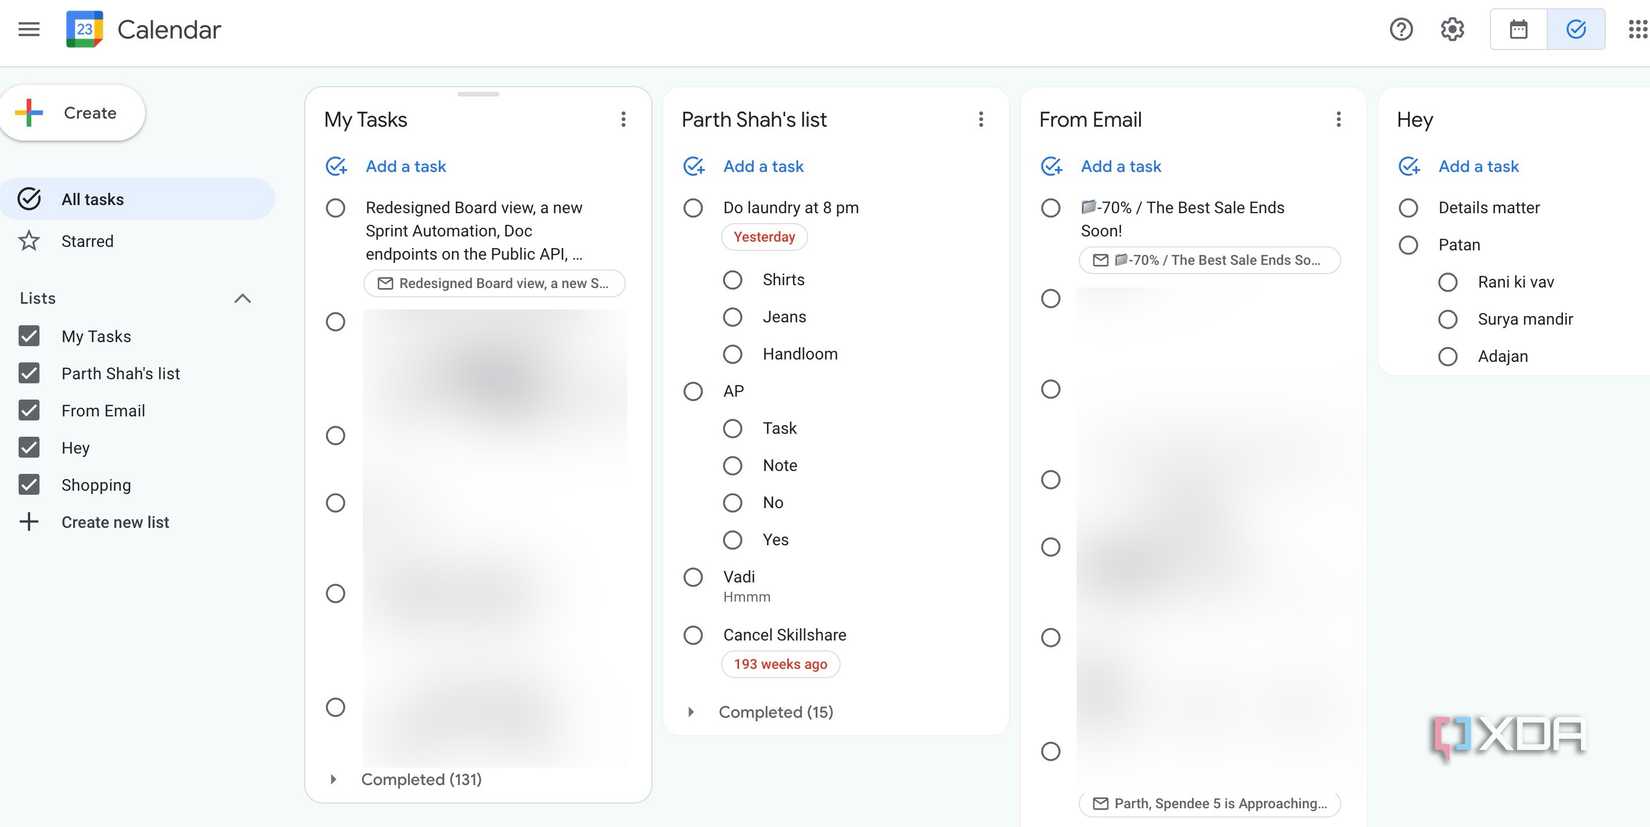The width and height of the screenshot is (1650, 827).
Task: Open My Tasks list options menu
Action: pos(623,119)
